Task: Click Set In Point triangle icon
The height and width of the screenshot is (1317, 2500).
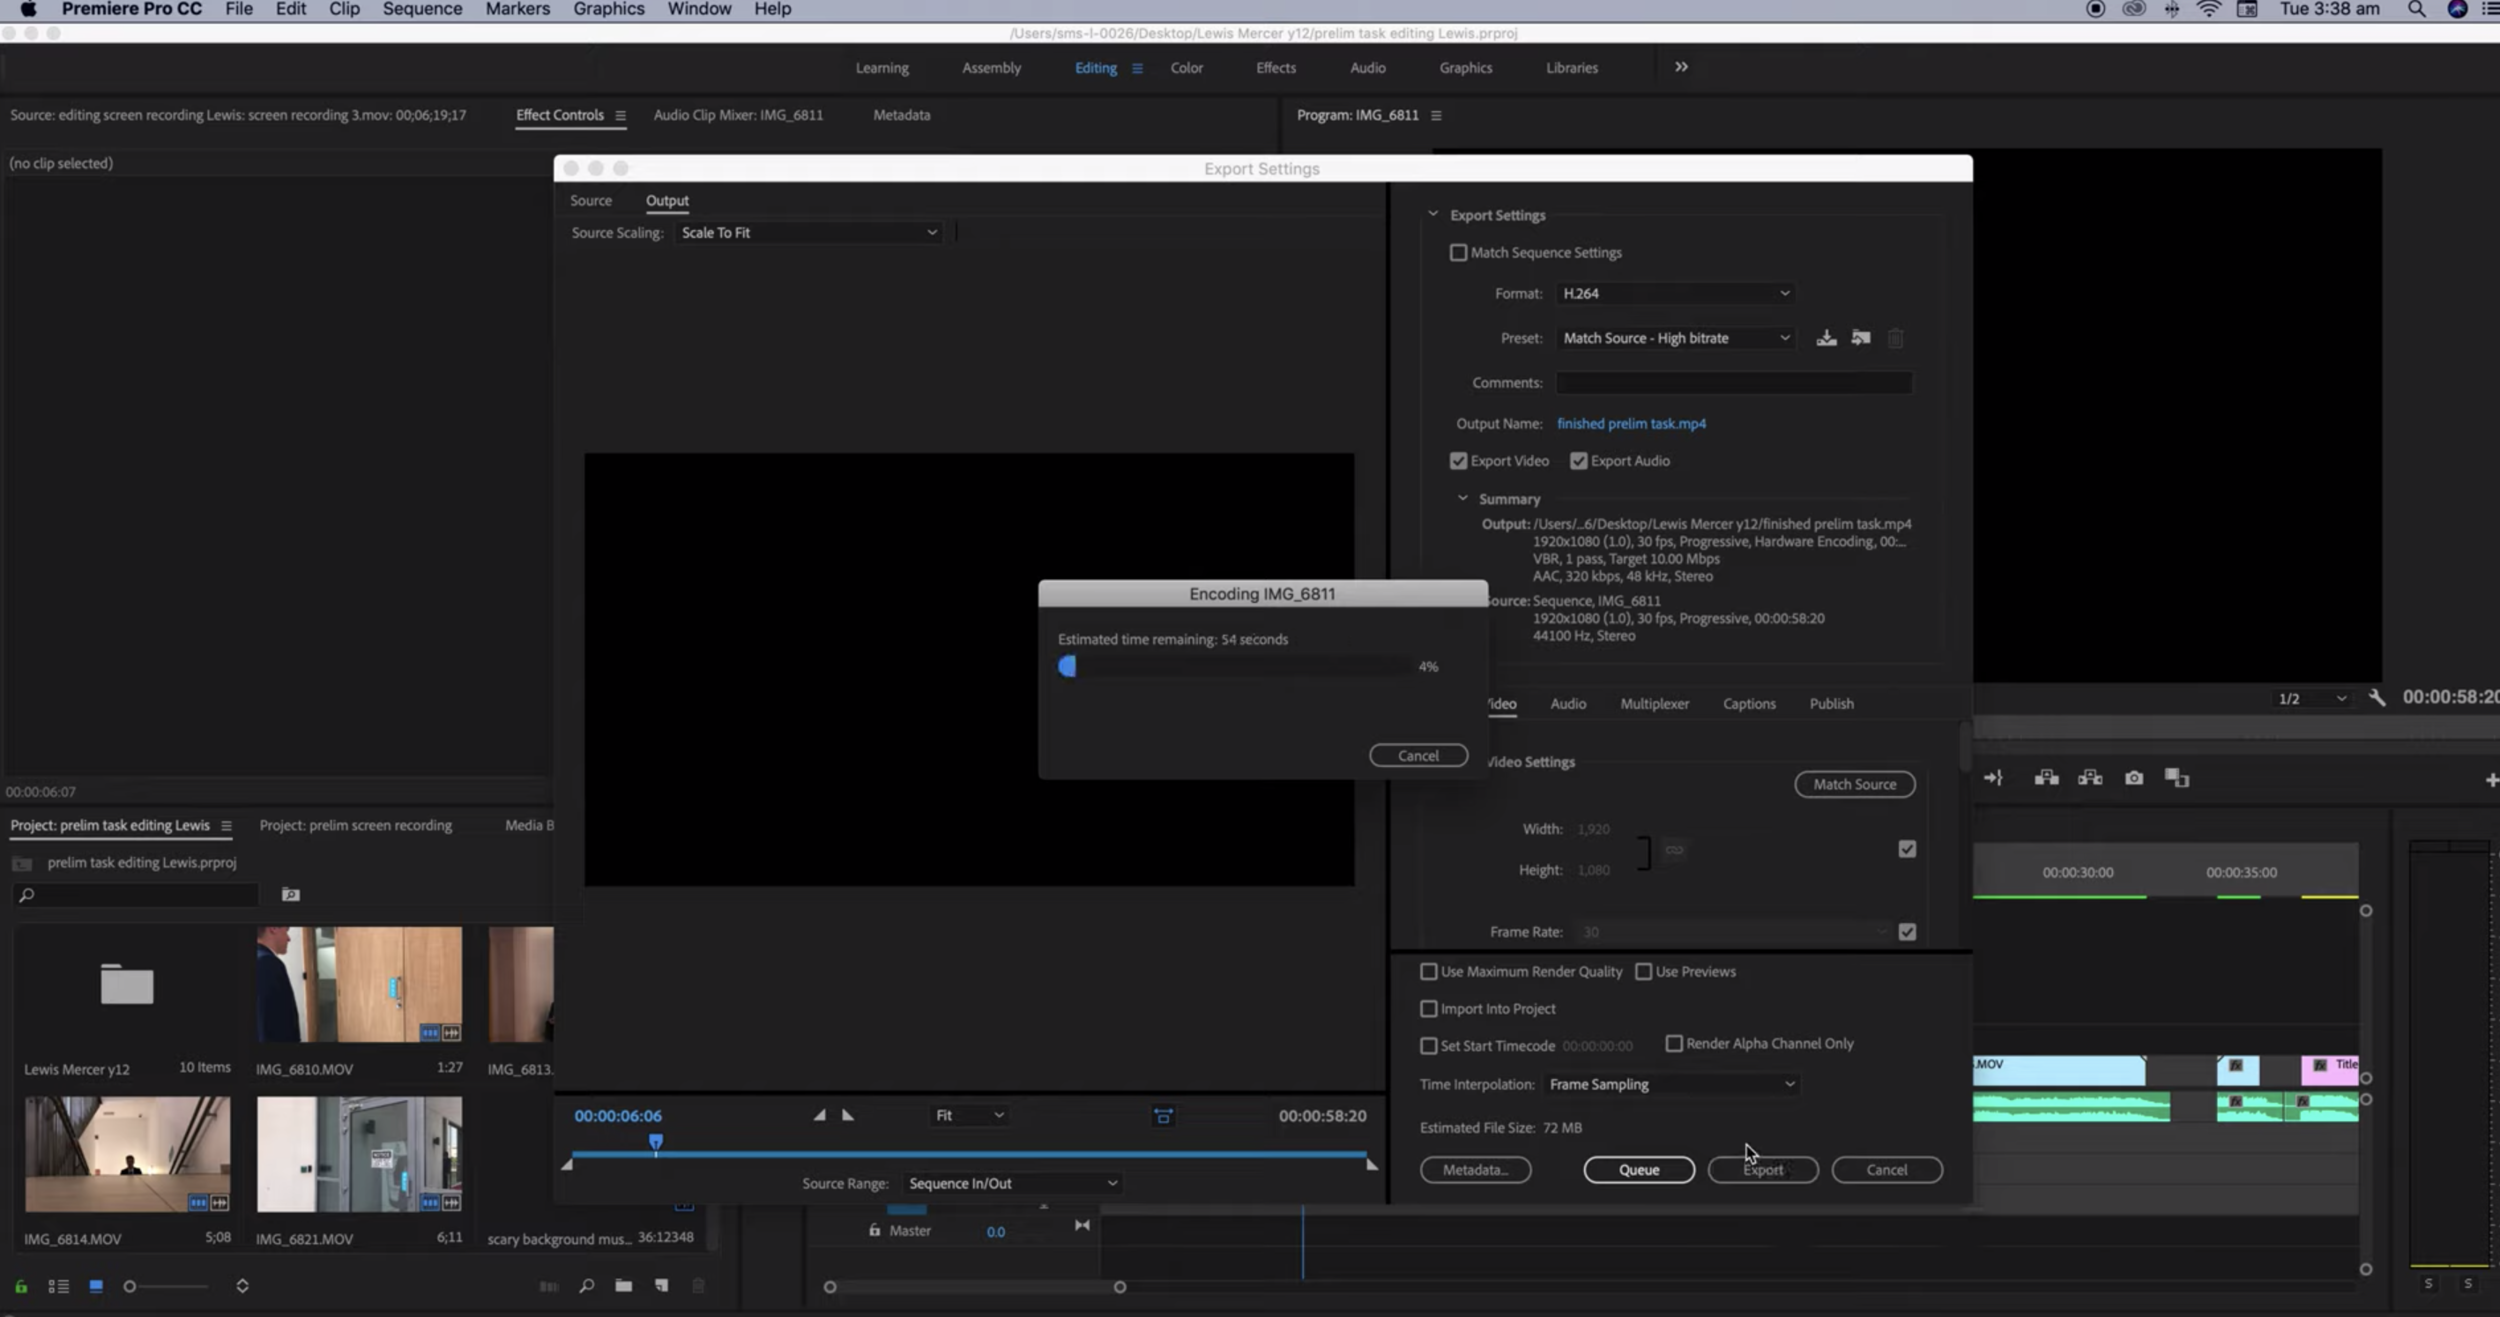Action: [819, 1115]
